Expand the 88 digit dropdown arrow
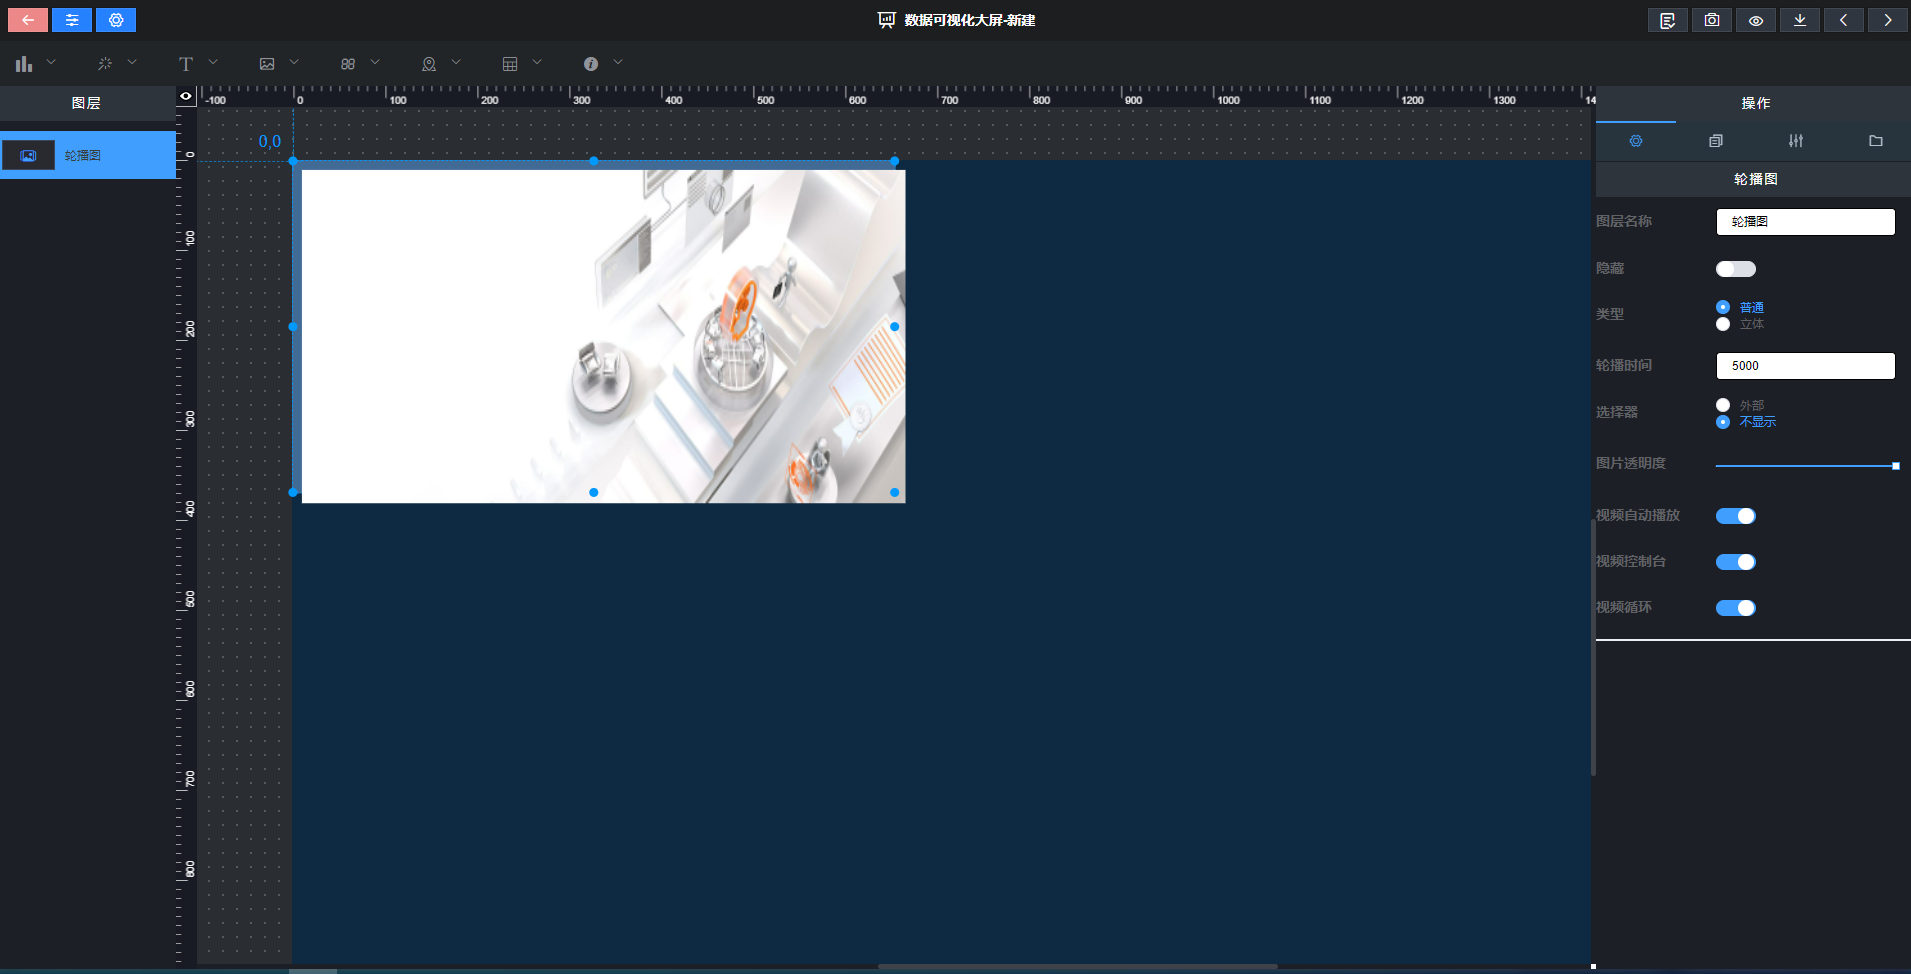1911x974 pixels. [375, 62]
